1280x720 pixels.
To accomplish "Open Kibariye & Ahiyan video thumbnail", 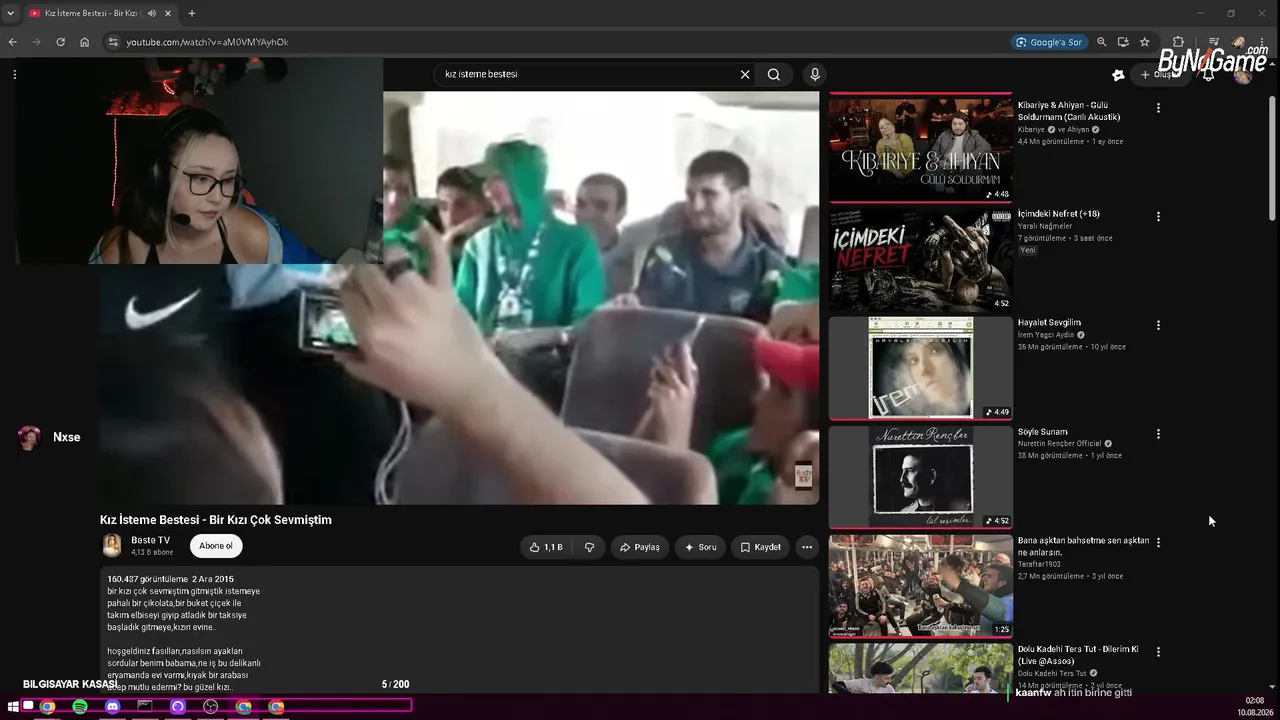I will 920,148.
